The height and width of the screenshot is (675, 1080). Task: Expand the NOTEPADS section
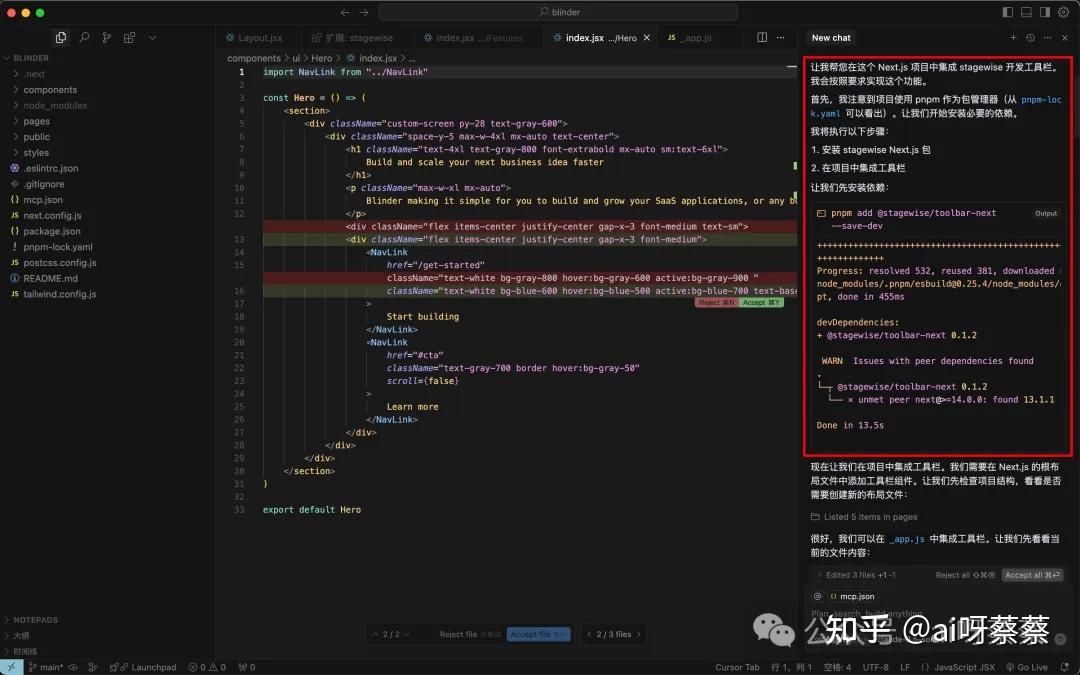pyautogui.click(x=34, y=620)
